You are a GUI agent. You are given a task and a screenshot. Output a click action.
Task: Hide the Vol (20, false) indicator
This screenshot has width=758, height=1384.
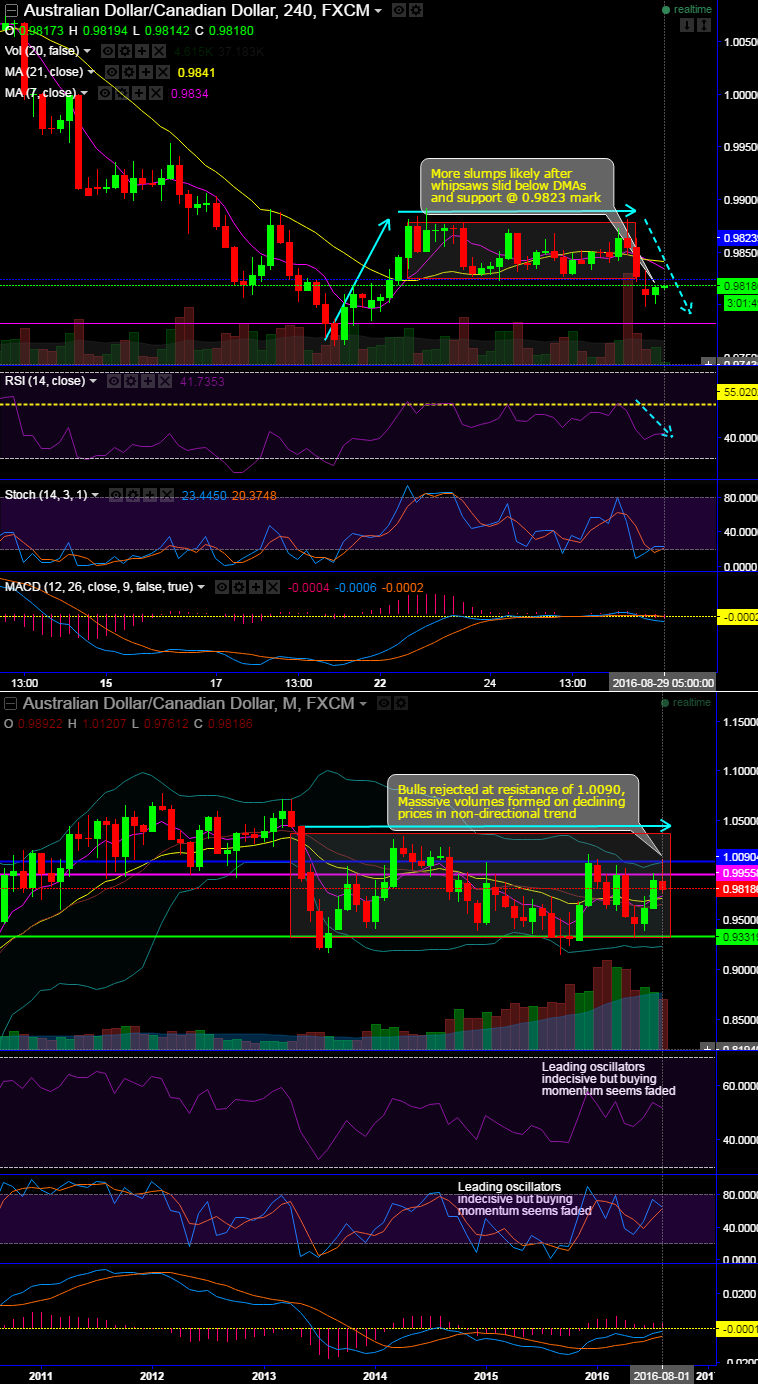pyautogui.click(x=107, y=51)
